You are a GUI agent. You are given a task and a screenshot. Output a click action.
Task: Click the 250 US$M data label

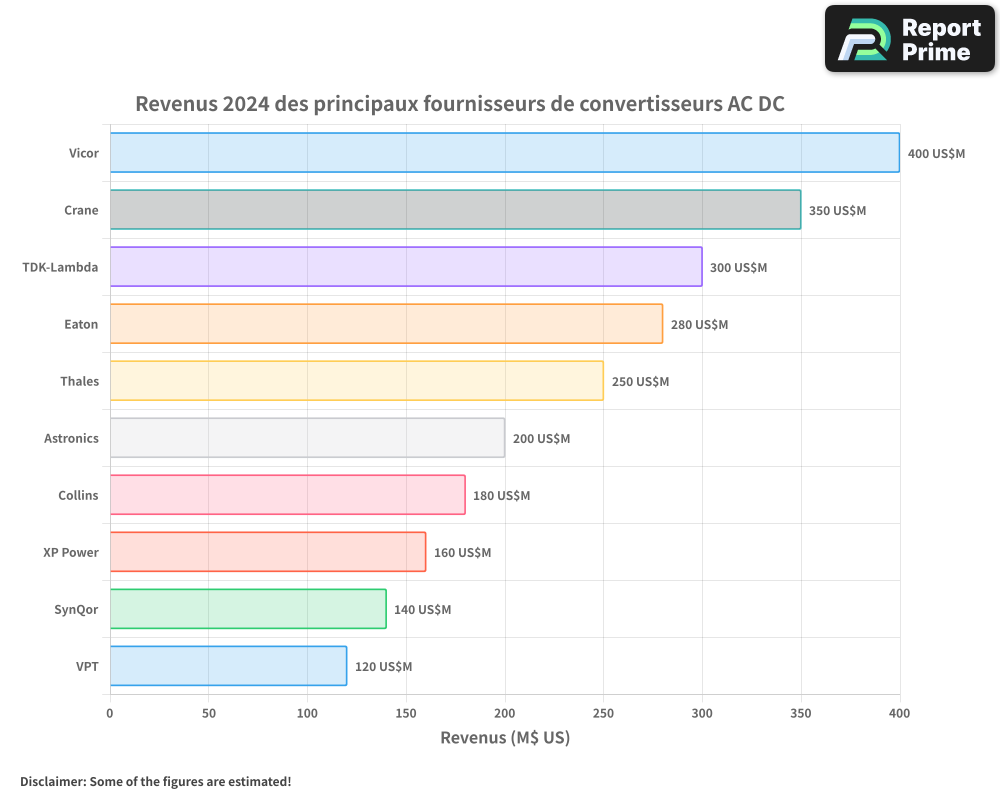pos(640,382)
